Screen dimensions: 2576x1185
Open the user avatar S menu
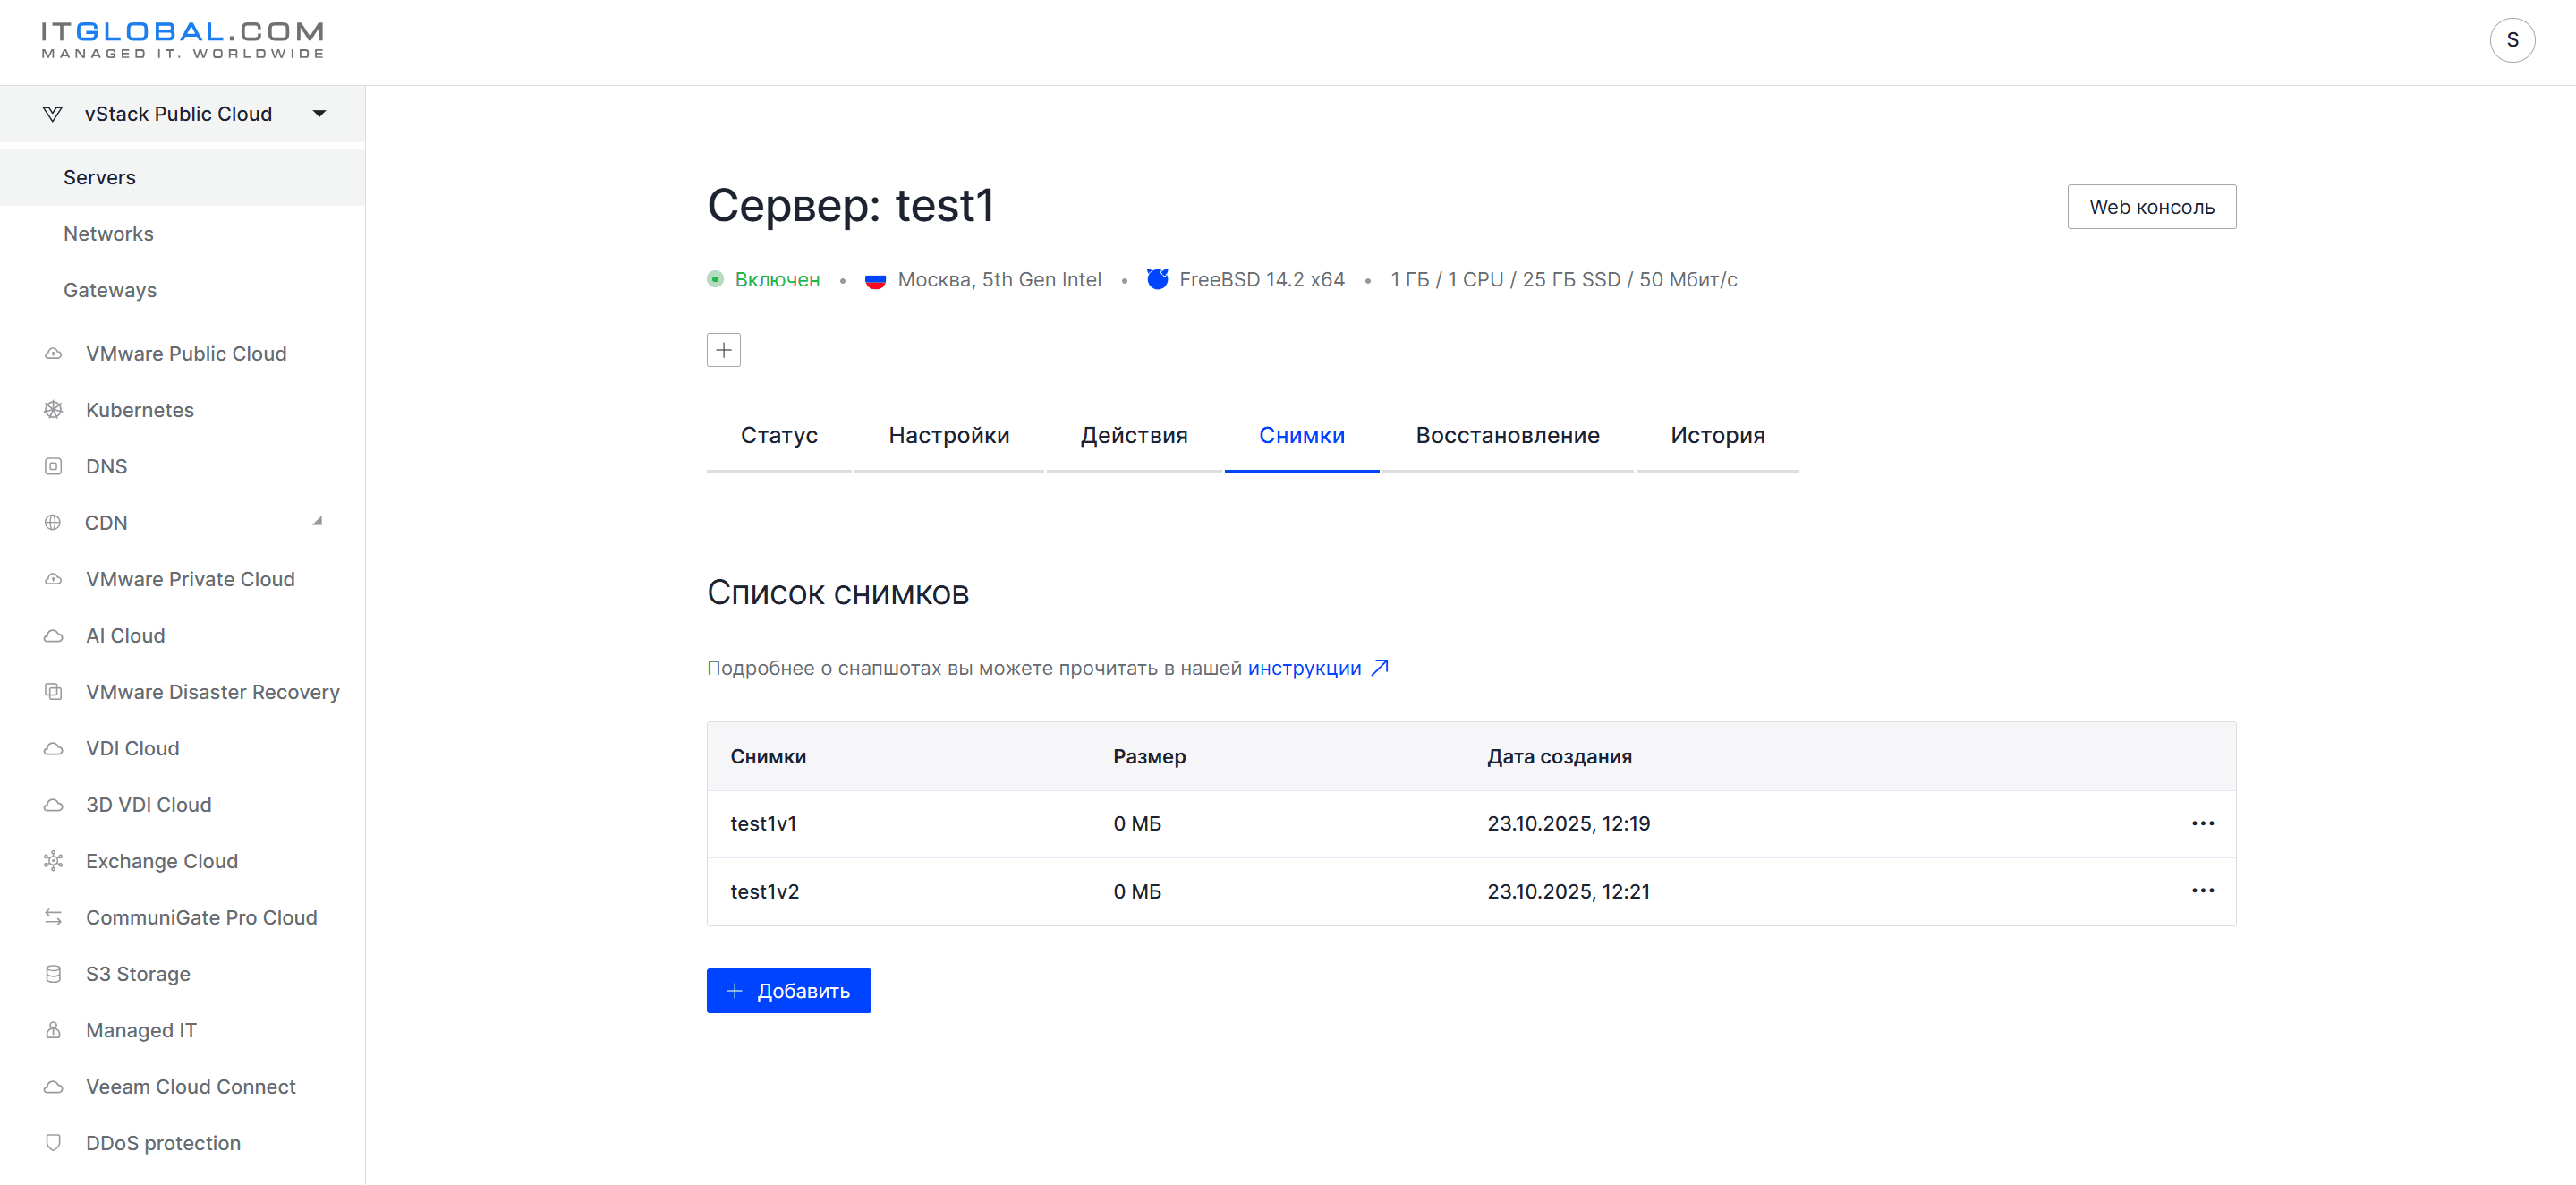(x=2512, y=40)
